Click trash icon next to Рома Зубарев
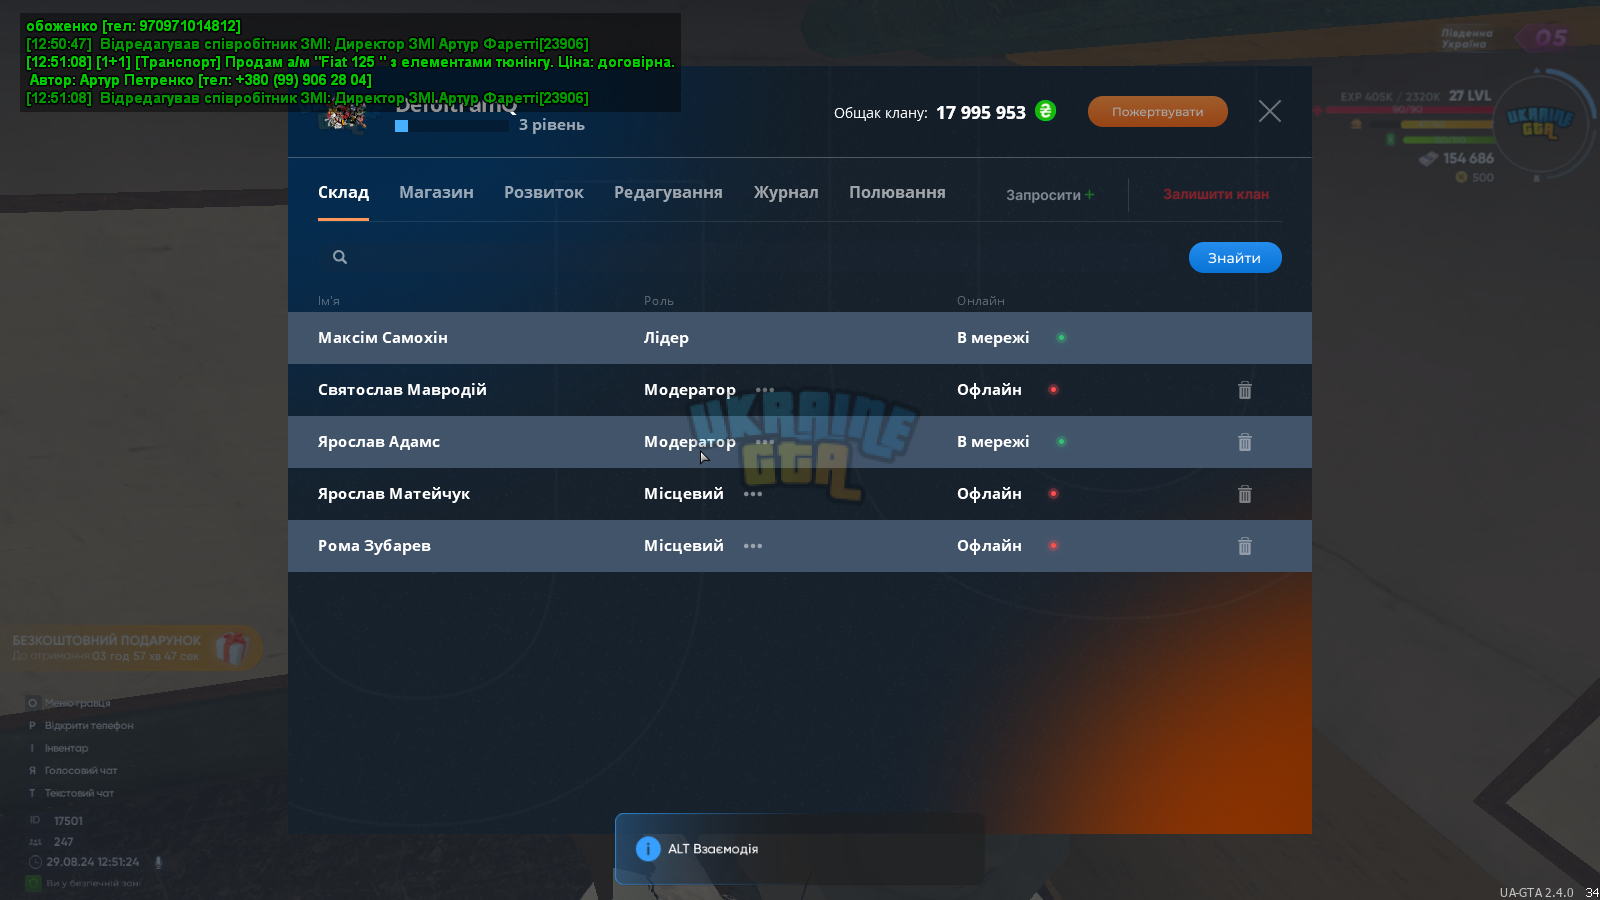The width and height of the screenshot is (1600, 900). [1245, 546]
